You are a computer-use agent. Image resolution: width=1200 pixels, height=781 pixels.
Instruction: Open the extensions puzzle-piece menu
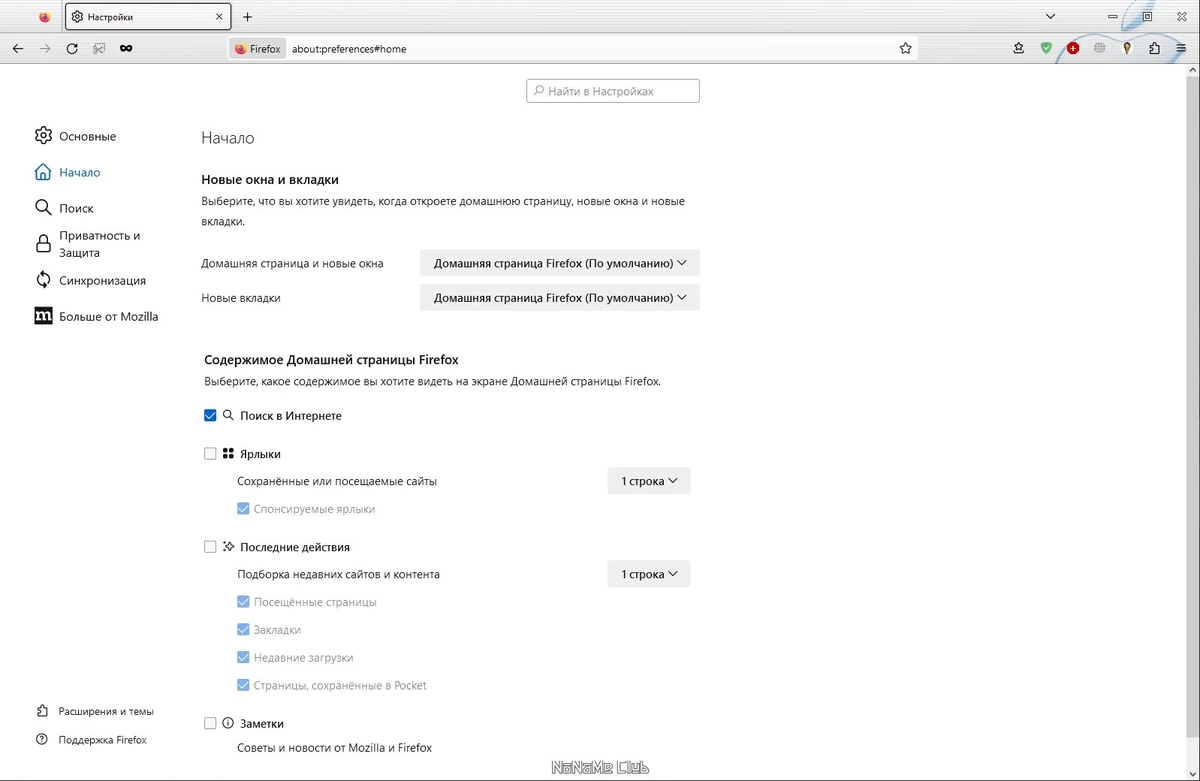(x=1154, y=48)
